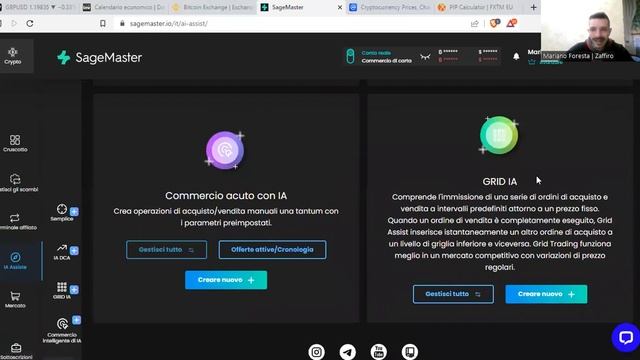
Task: Click the share page icon
Action: coord(474,24)
